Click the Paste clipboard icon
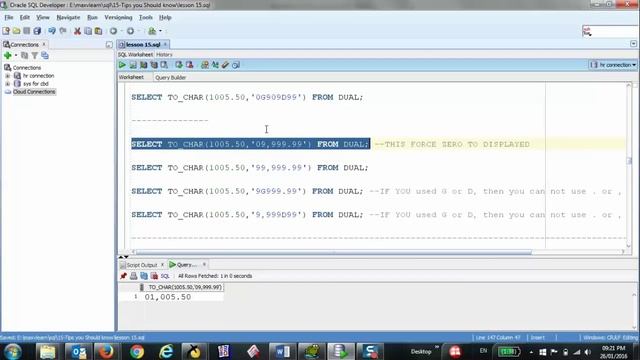Viewport: 640px width, 360px height. click(x=98, y=31)
